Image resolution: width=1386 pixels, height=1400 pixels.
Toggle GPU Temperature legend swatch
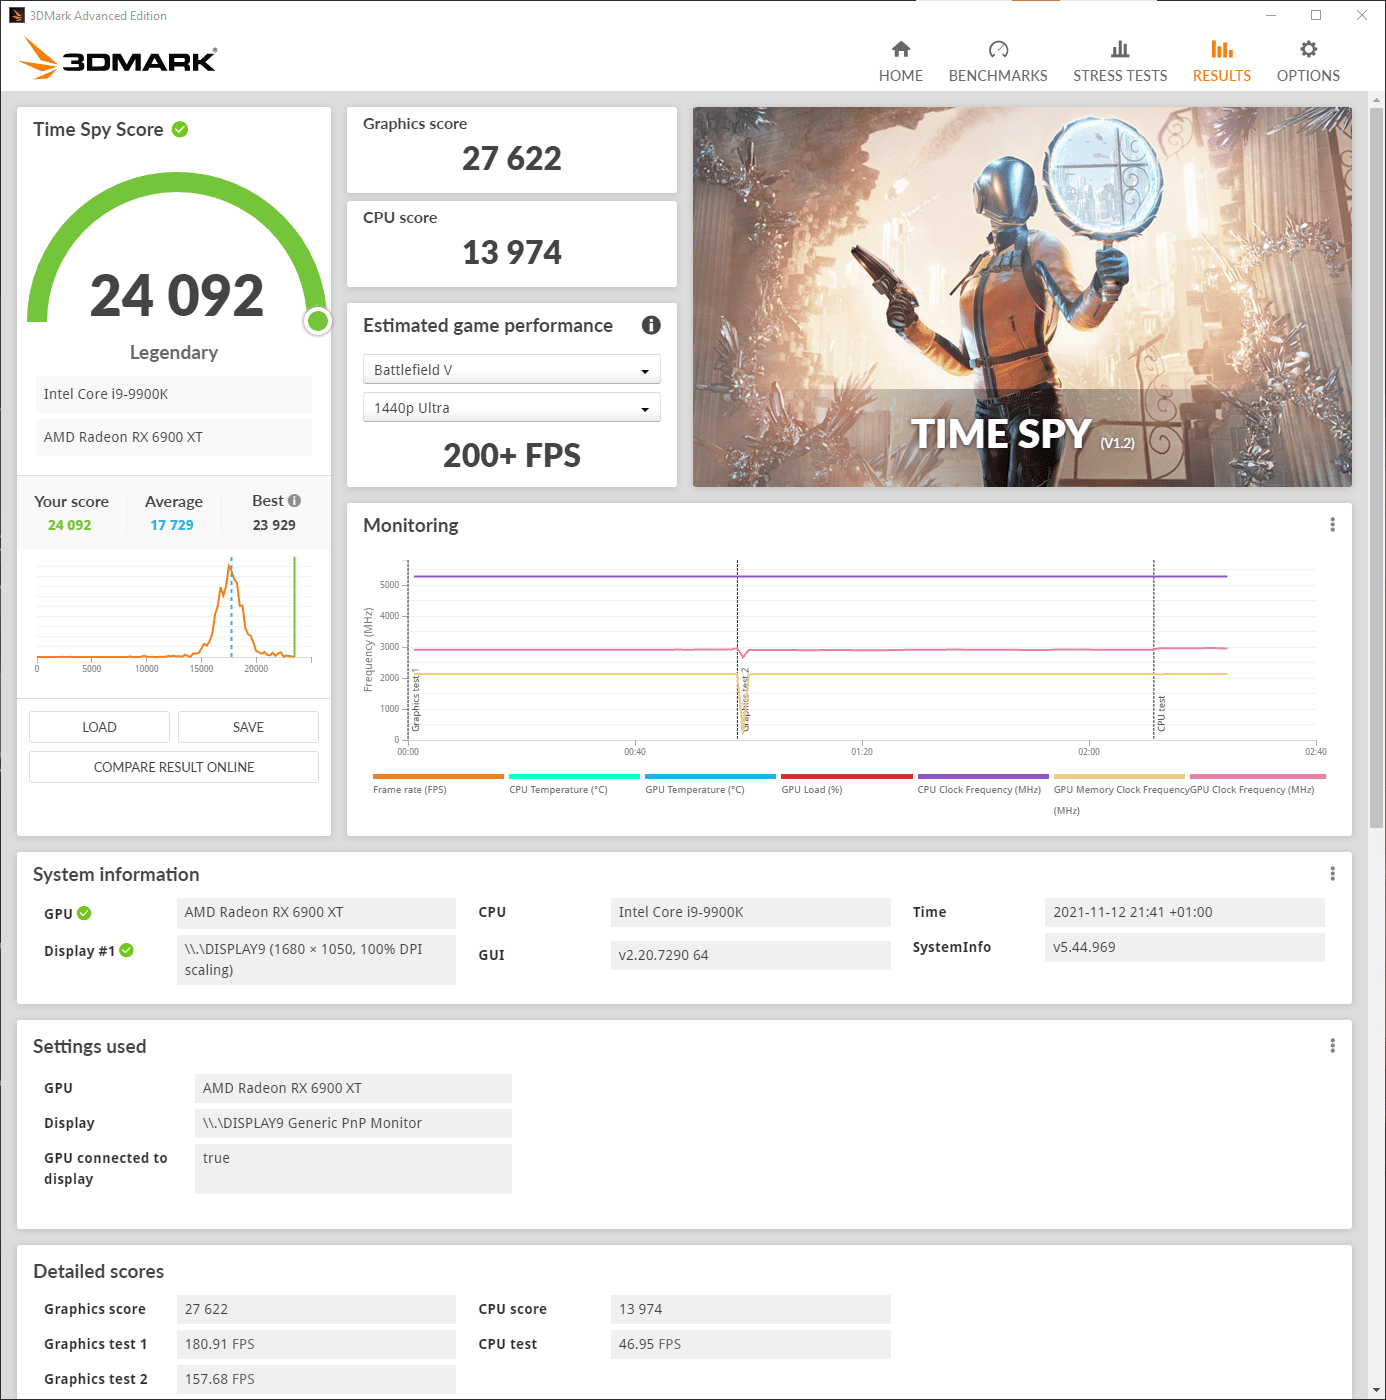(710, 776)
